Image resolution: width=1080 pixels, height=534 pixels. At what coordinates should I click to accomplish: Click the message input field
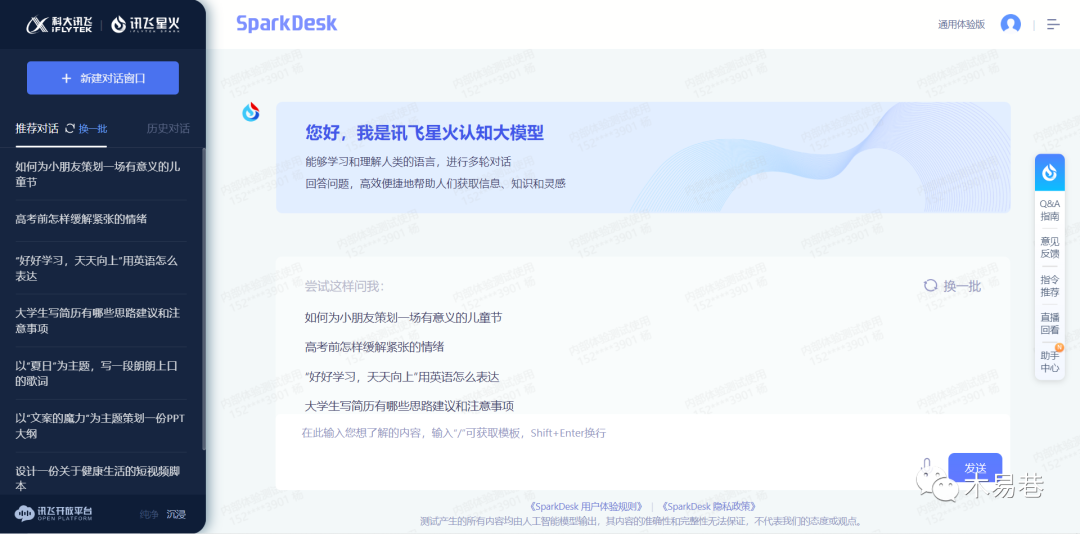[x=643, y=451]
